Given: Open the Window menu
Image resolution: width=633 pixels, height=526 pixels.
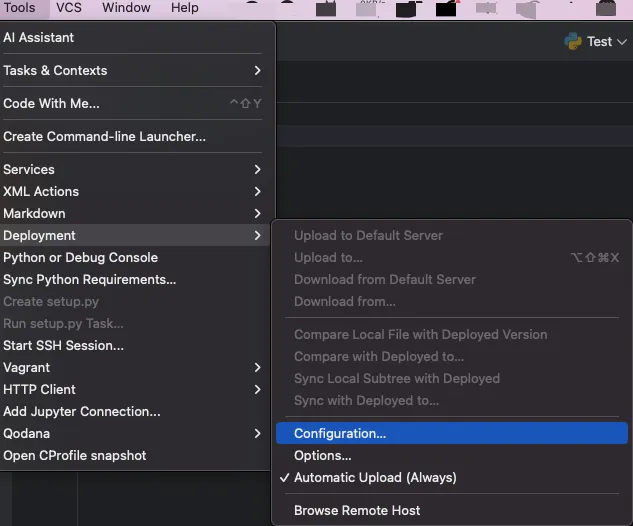Looking at the screenshot, I should click(x=126, y=8).
